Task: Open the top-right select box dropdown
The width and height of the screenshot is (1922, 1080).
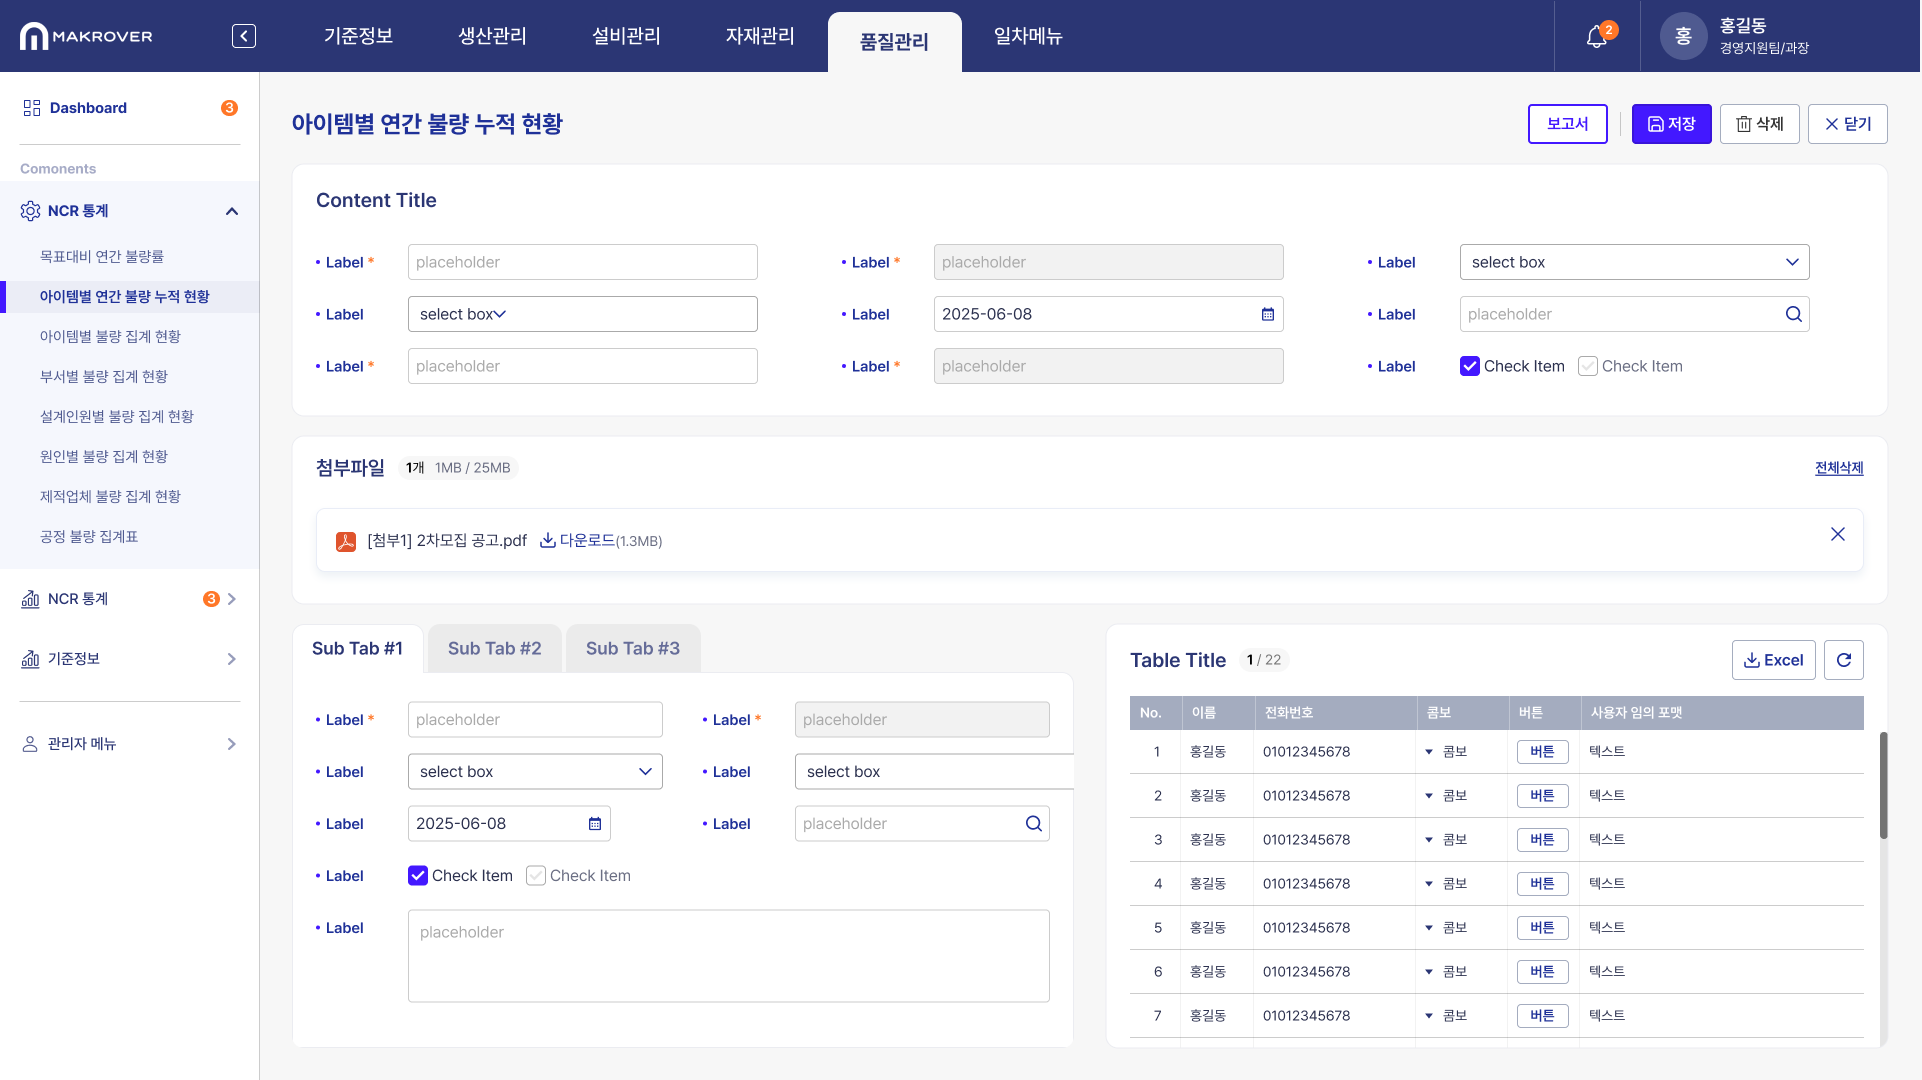Action: pyautogui.click(x=1634, y=262)
